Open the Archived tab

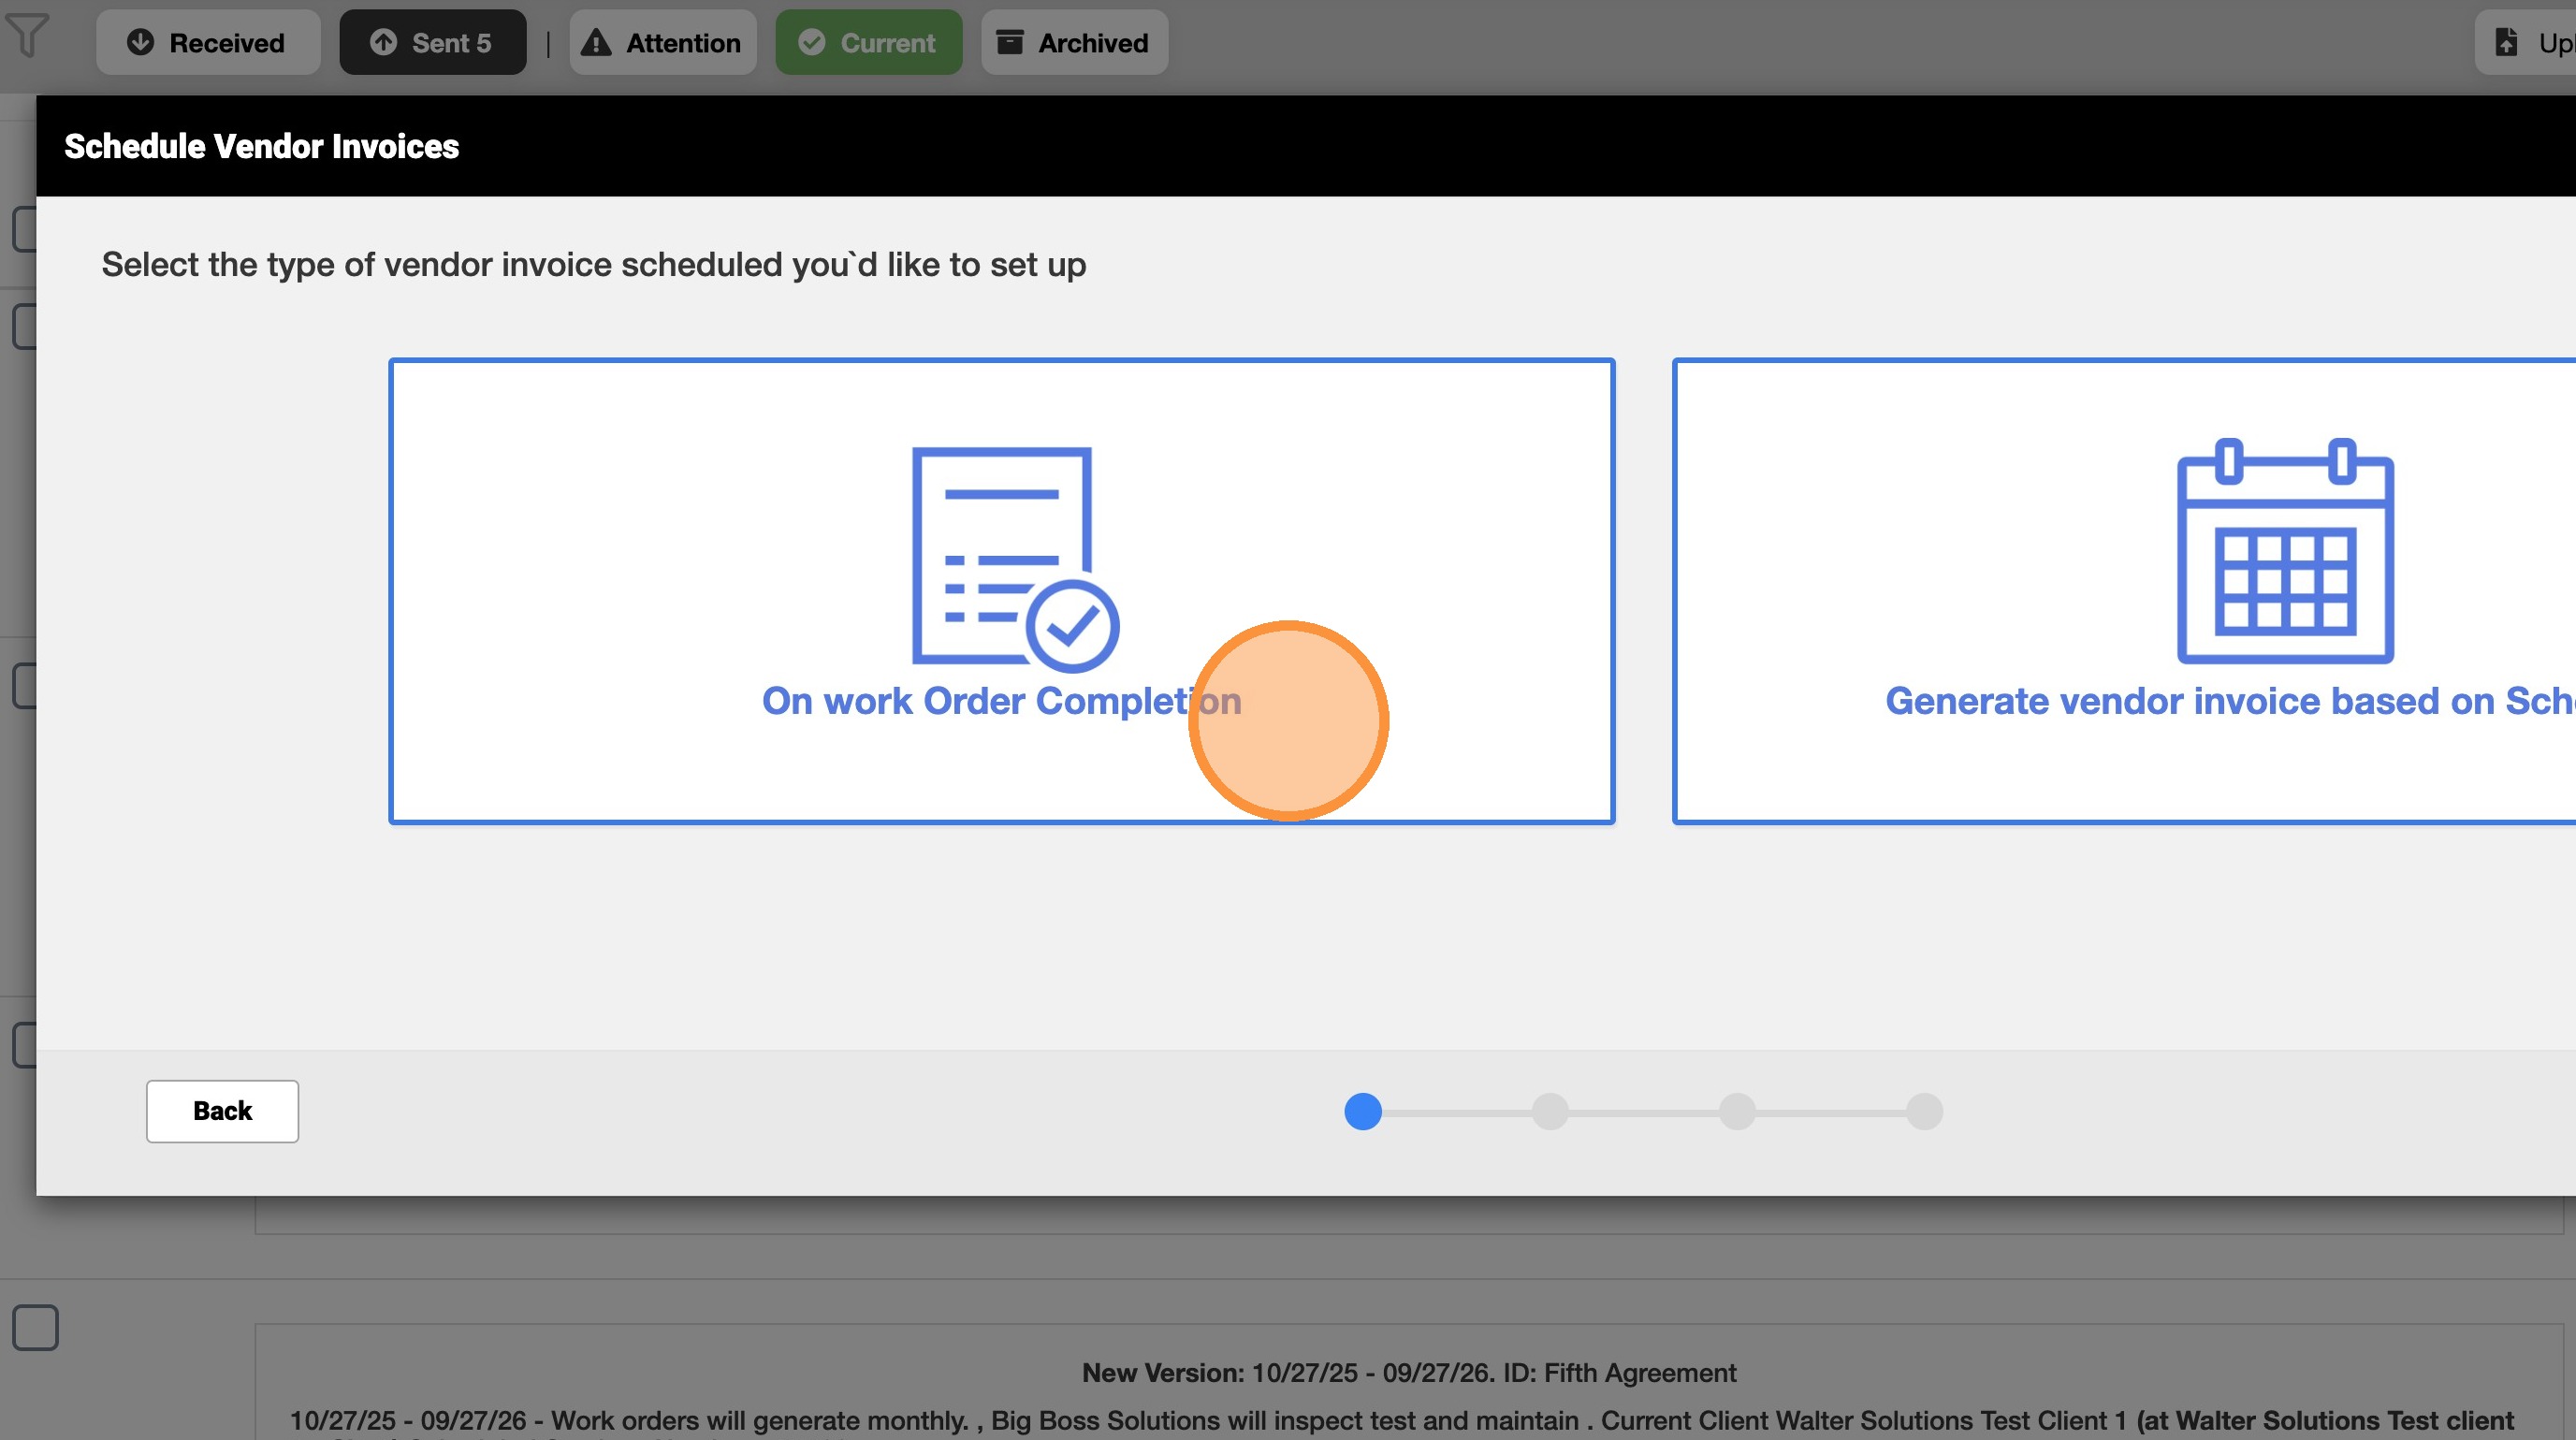[x=1074, y=43]
